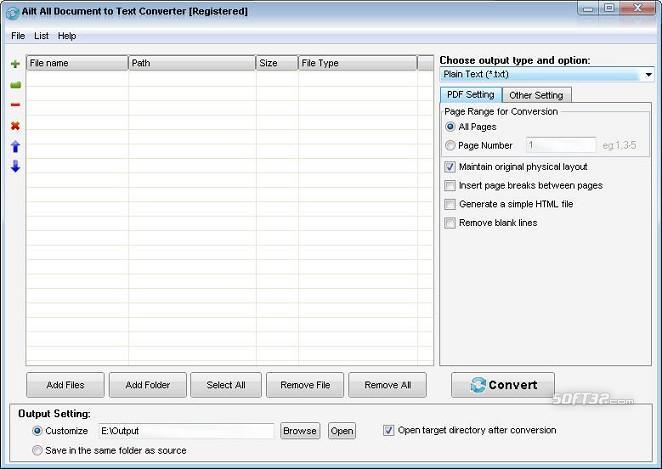Screen dimensions: 662x469
Task: Click the Add Files button
Action: pyautogui.click(x=65, y=385)
